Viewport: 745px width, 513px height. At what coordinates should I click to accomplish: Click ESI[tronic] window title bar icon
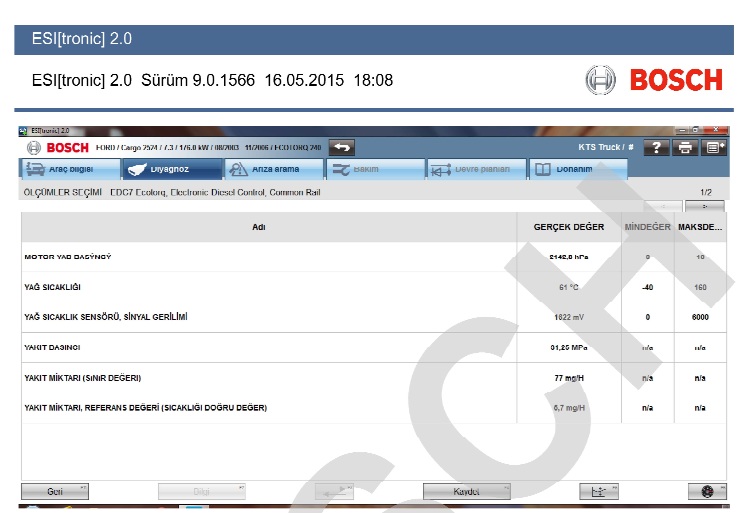coord(23,131)
